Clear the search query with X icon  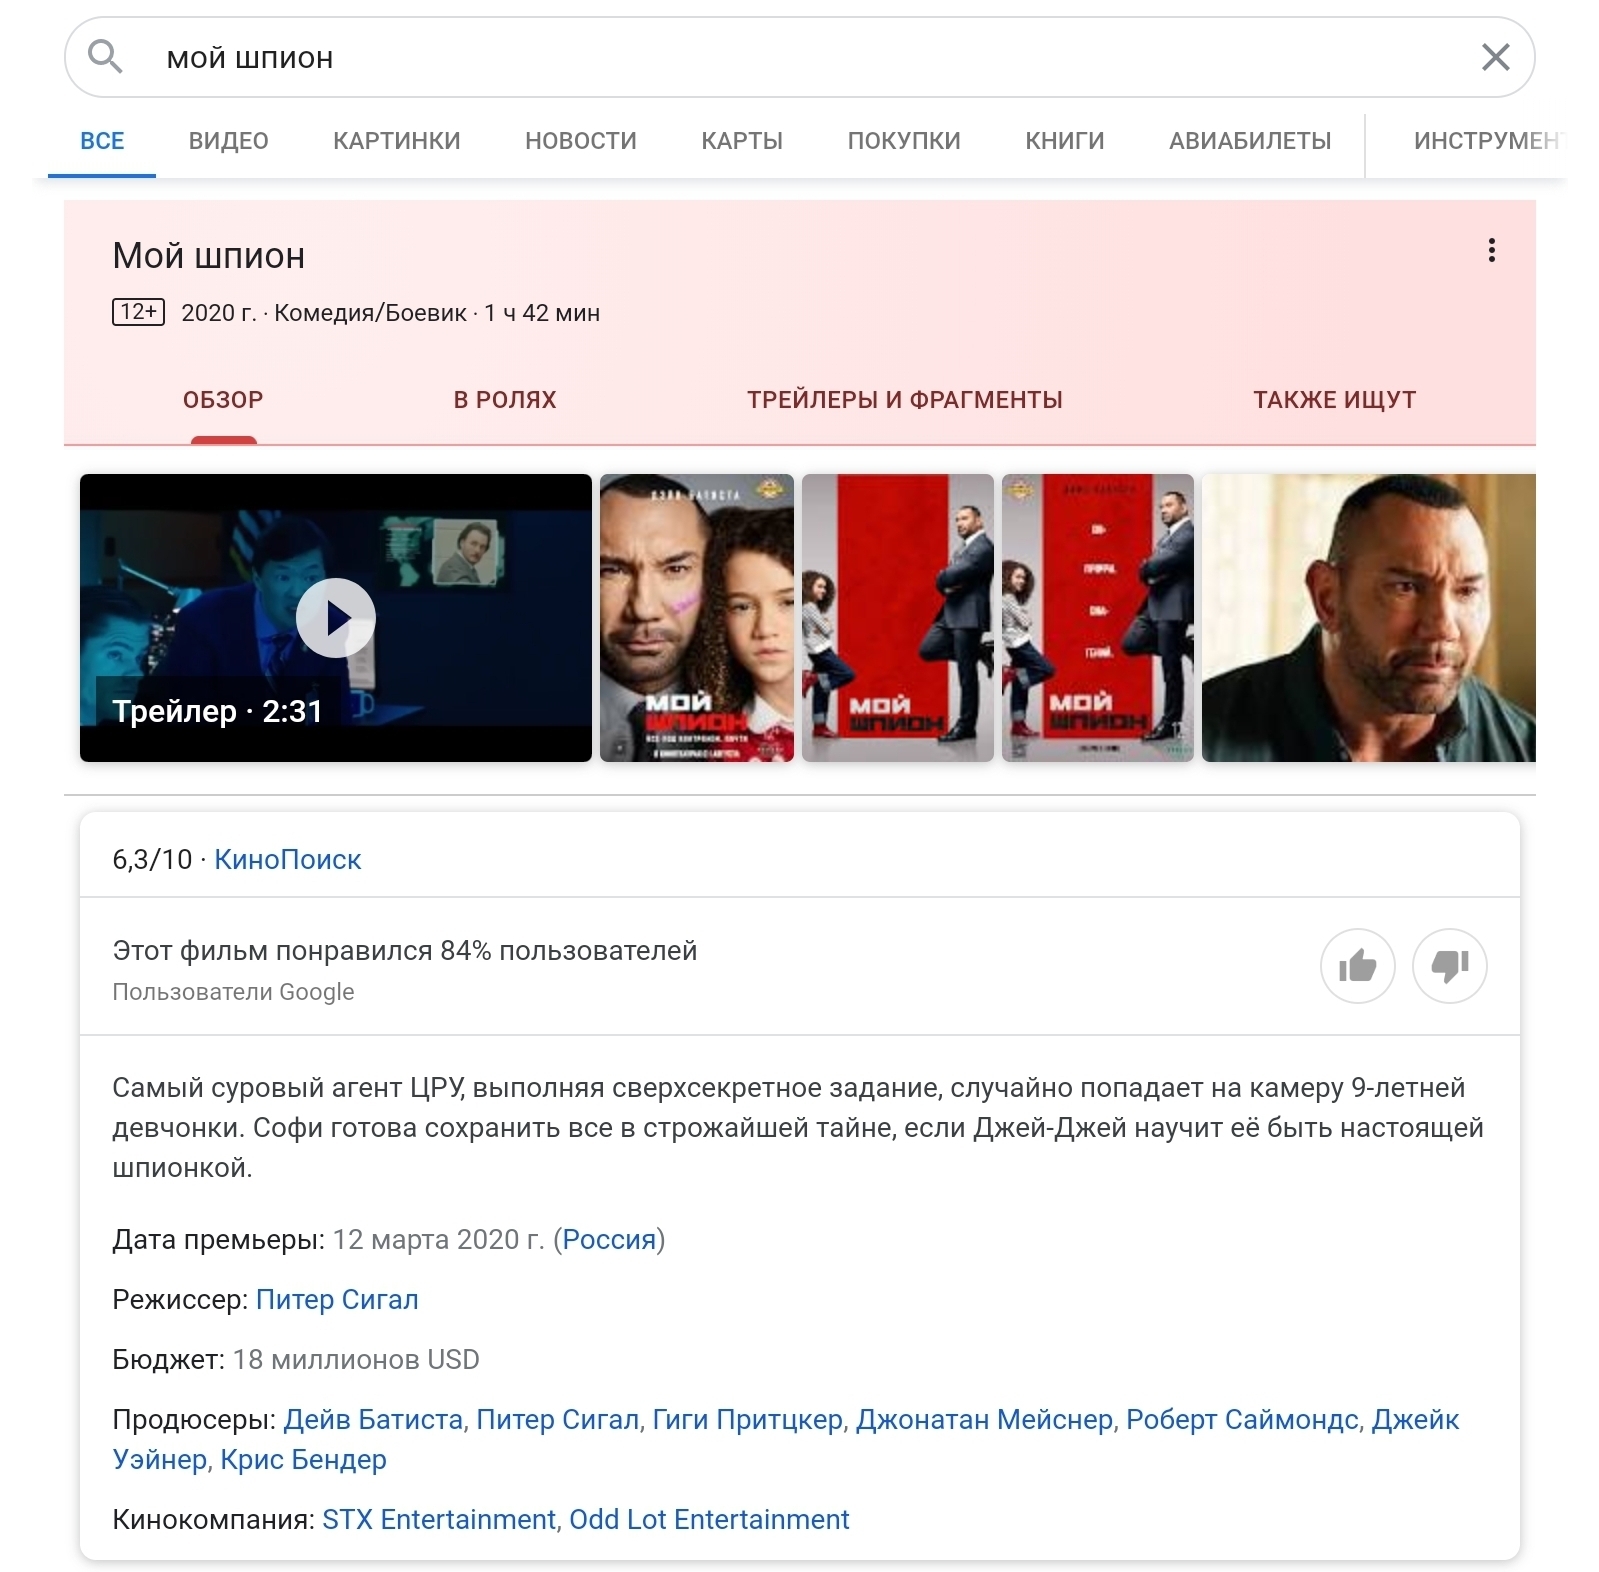(1494, 57)
